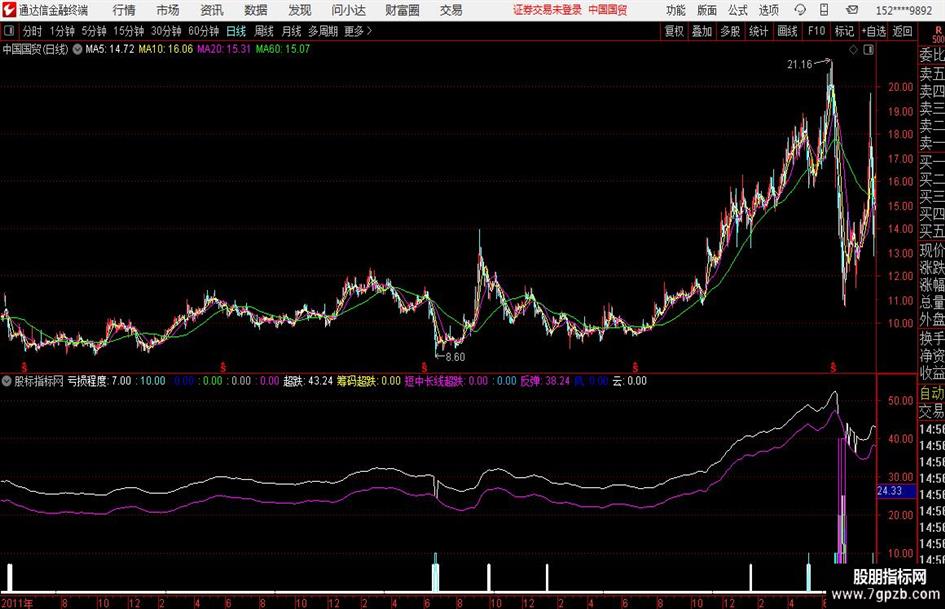Expand the 中国国贸(日线) MA indicator dropdown

point(77,49)
